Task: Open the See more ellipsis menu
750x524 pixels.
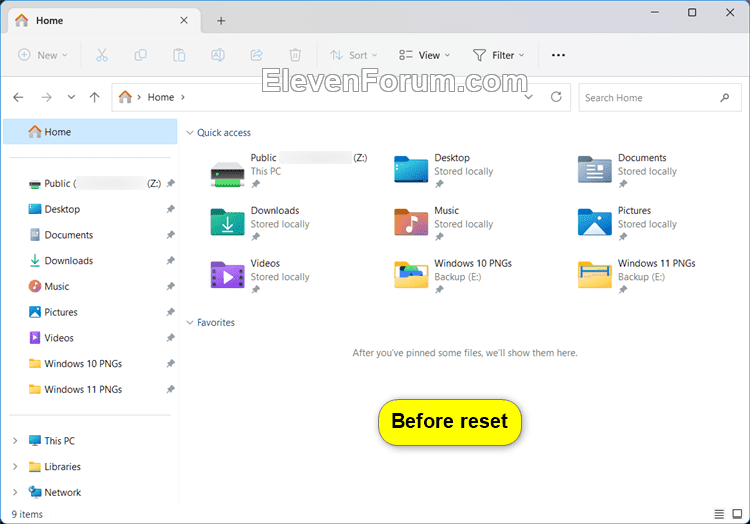Action: pyautogui.click(x=558, y=55)
